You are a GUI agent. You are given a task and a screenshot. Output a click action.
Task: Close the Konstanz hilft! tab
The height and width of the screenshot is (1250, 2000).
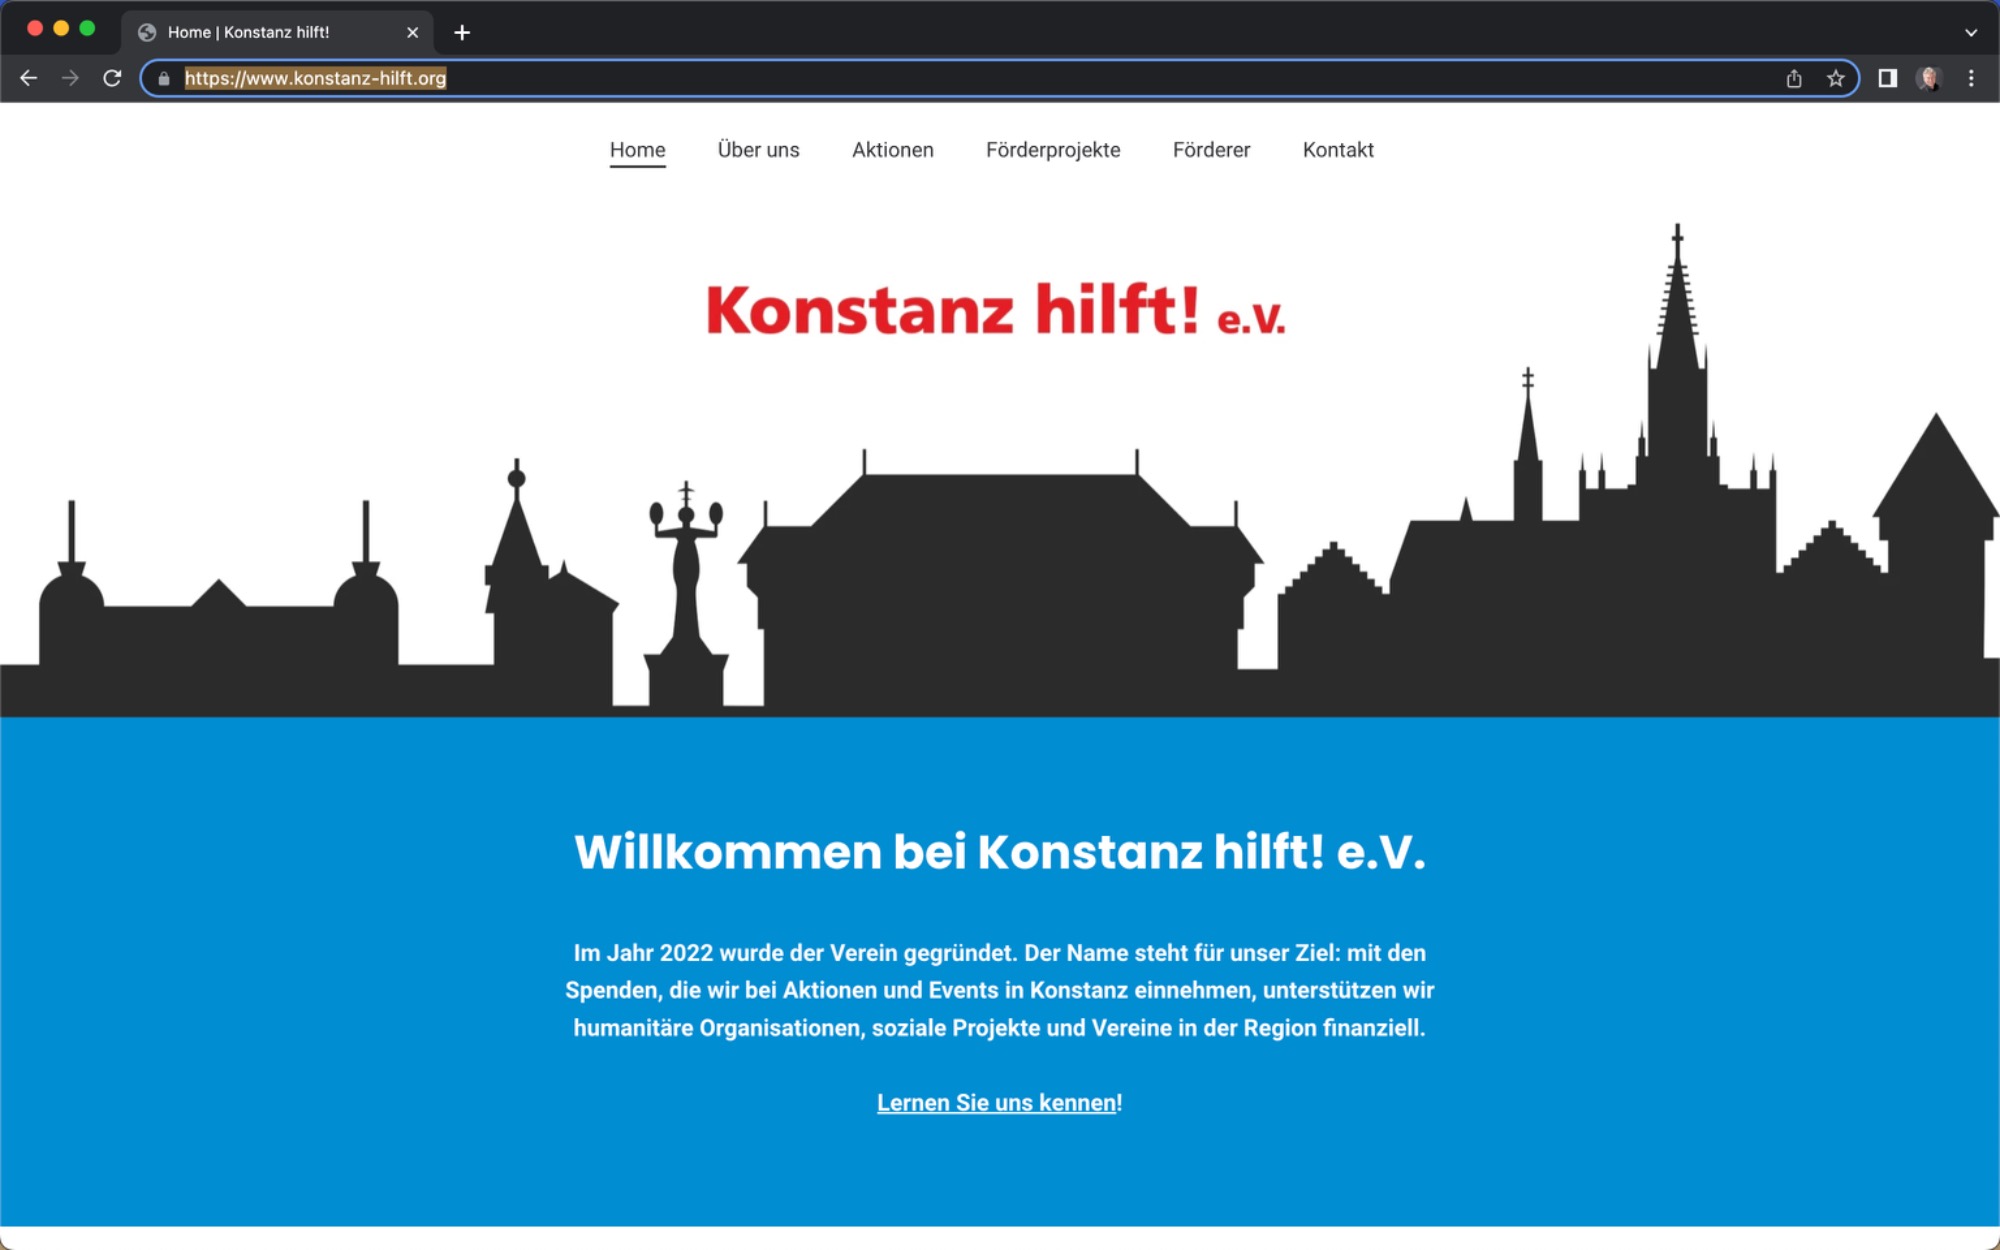click(412, 32)
